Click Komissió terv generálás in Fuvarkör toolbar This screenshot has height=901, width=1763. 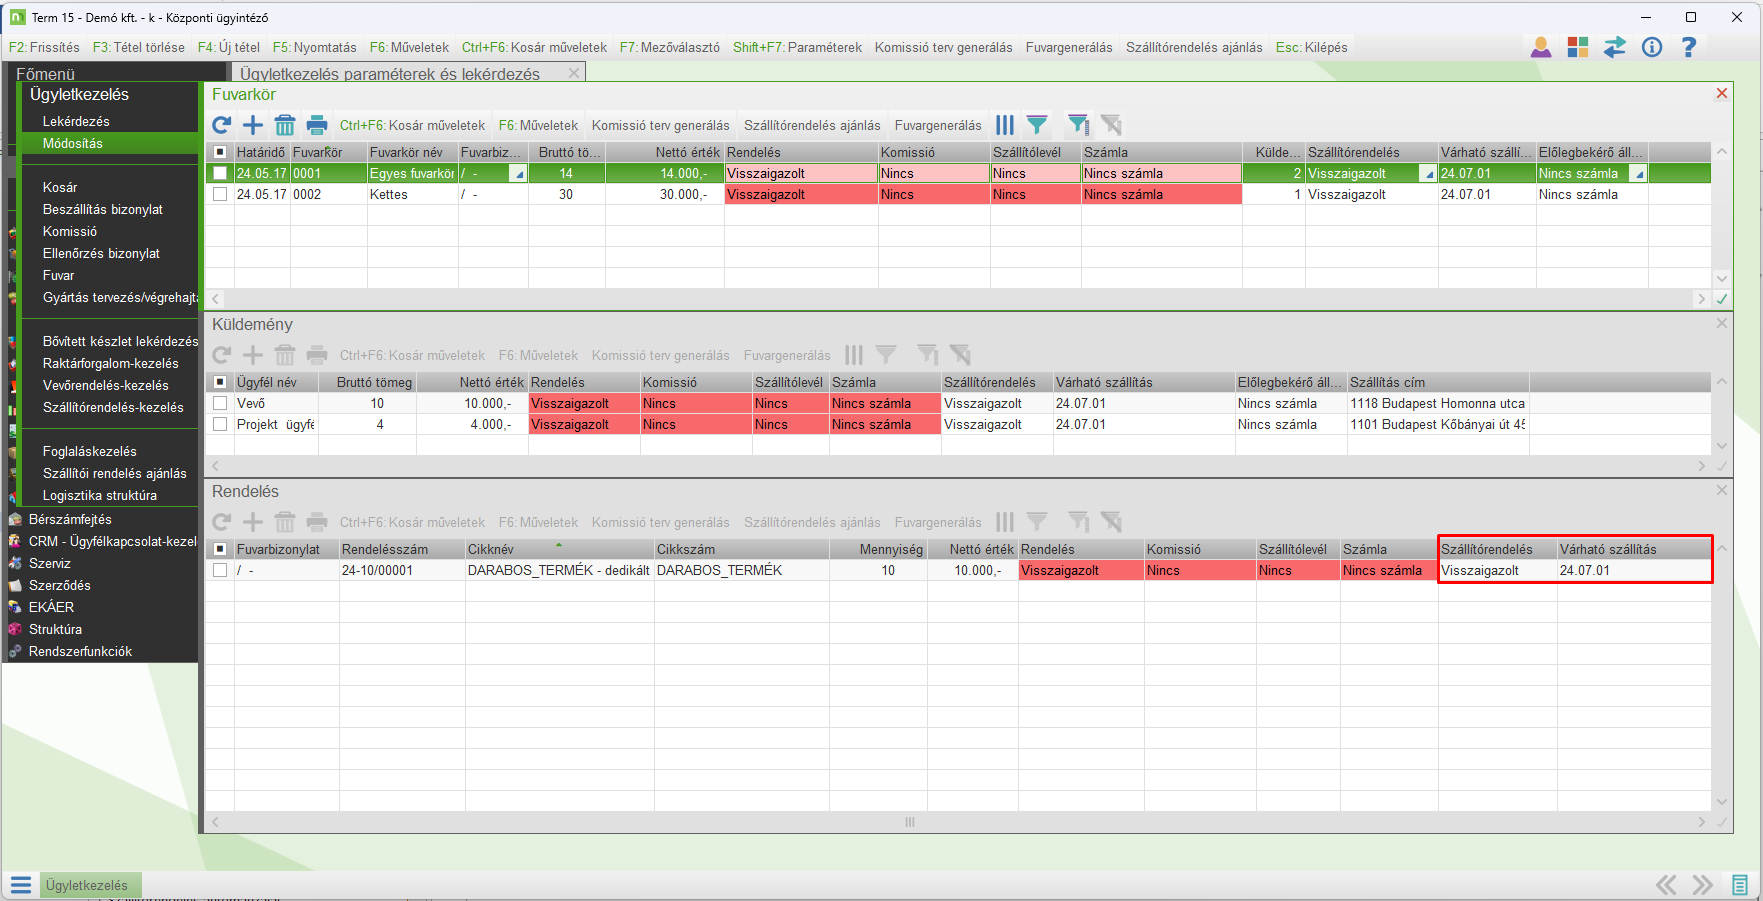(x=661, y=125)
